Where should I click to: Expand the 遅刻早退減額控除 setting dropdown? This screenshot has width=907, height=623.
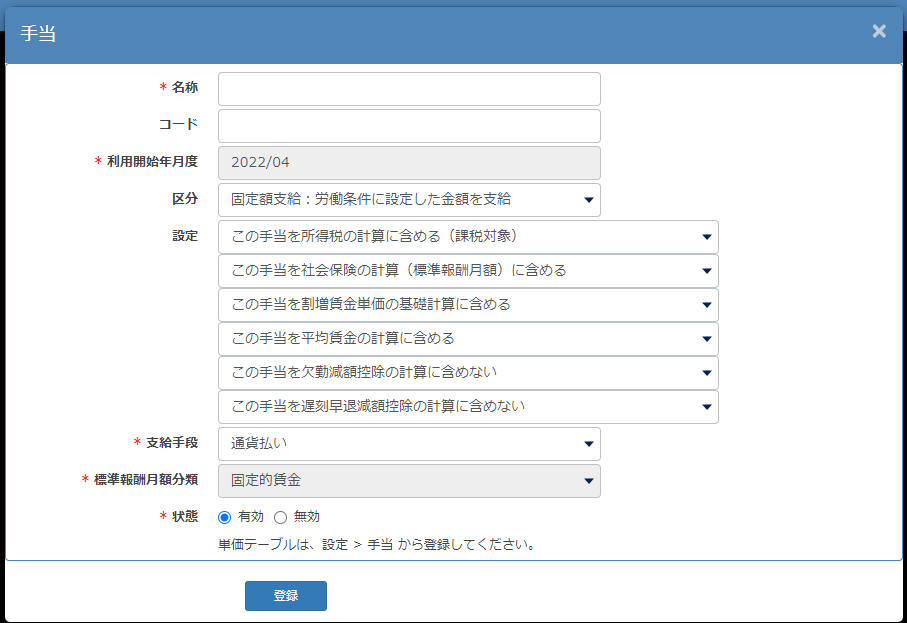(x=468, y=407)
